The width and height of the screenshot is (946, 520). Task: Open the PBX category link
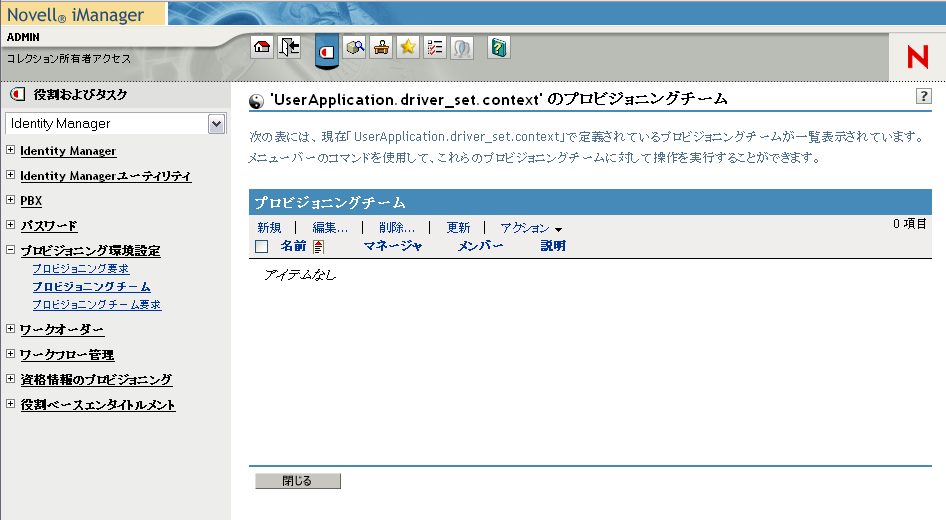point(31,200)
